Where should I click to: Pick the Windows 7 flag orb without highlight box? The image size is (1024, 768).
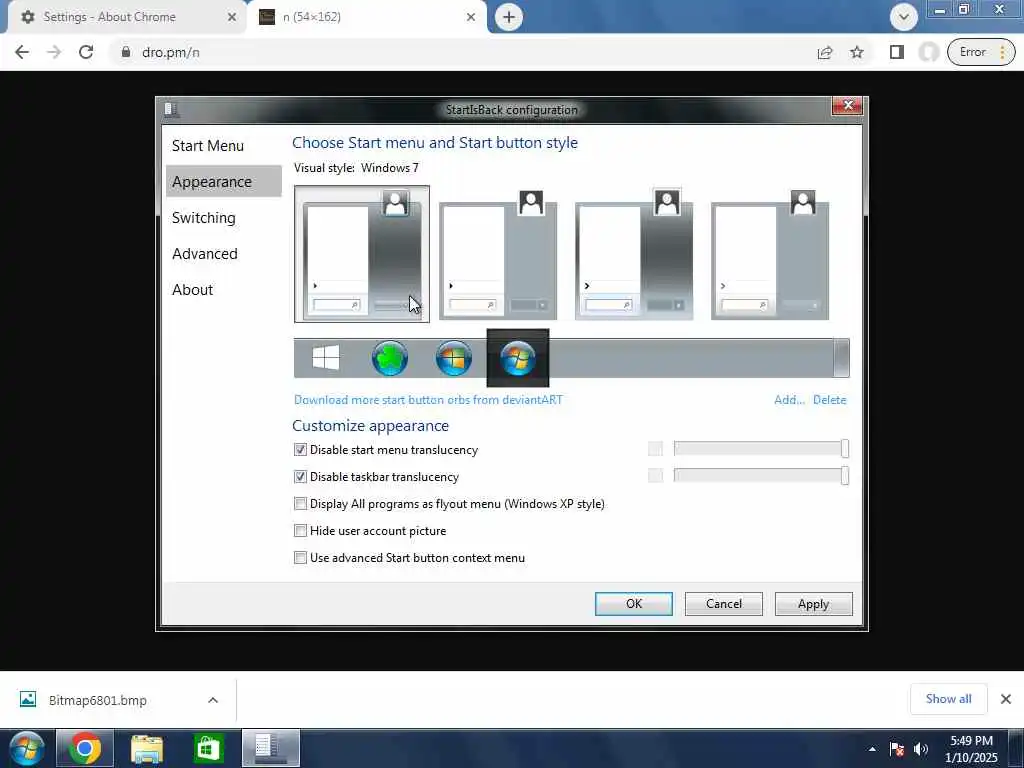[454, 358]
